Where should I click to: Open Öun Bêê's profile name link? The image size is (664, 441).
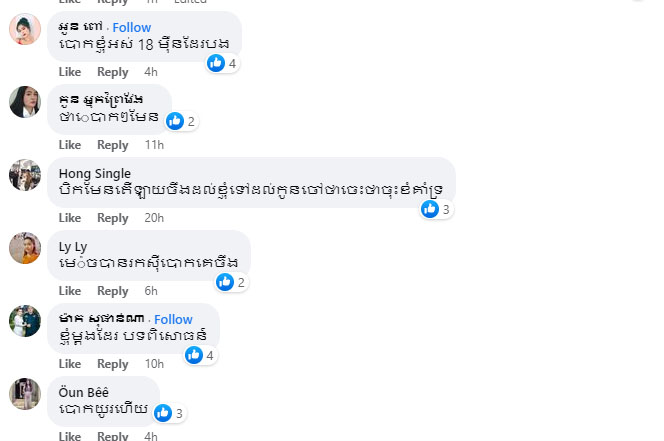point(83,393)
